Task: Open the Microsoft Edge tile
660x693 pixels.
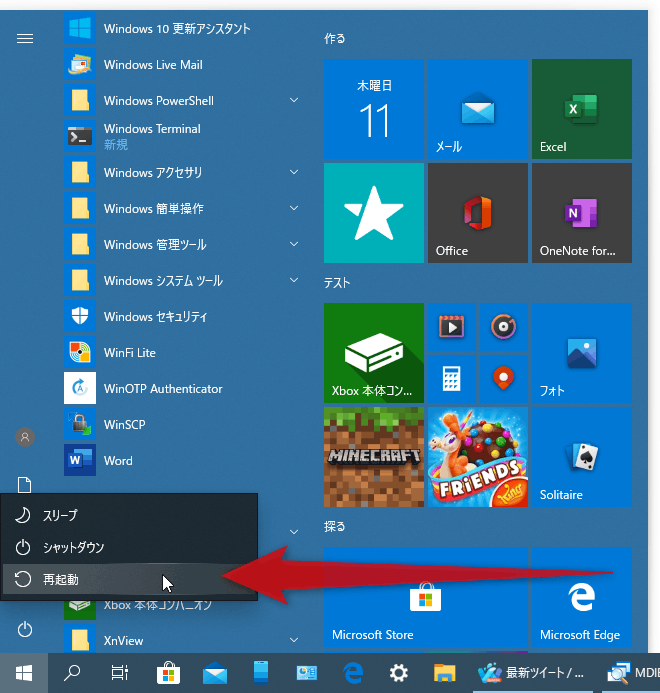Action: 582,597
